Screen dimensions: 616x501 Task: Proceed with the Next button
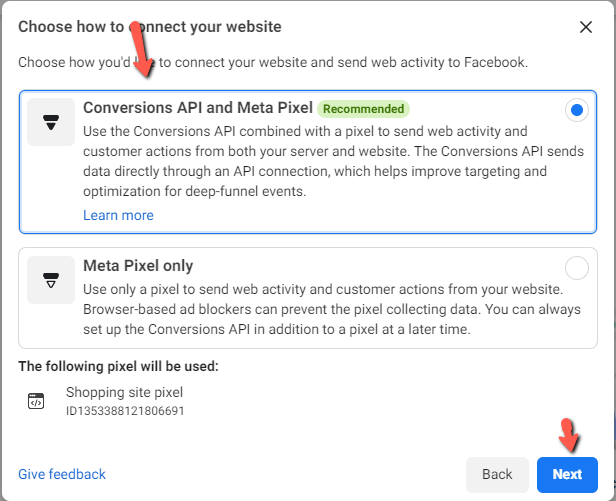[x=567, y=475]
